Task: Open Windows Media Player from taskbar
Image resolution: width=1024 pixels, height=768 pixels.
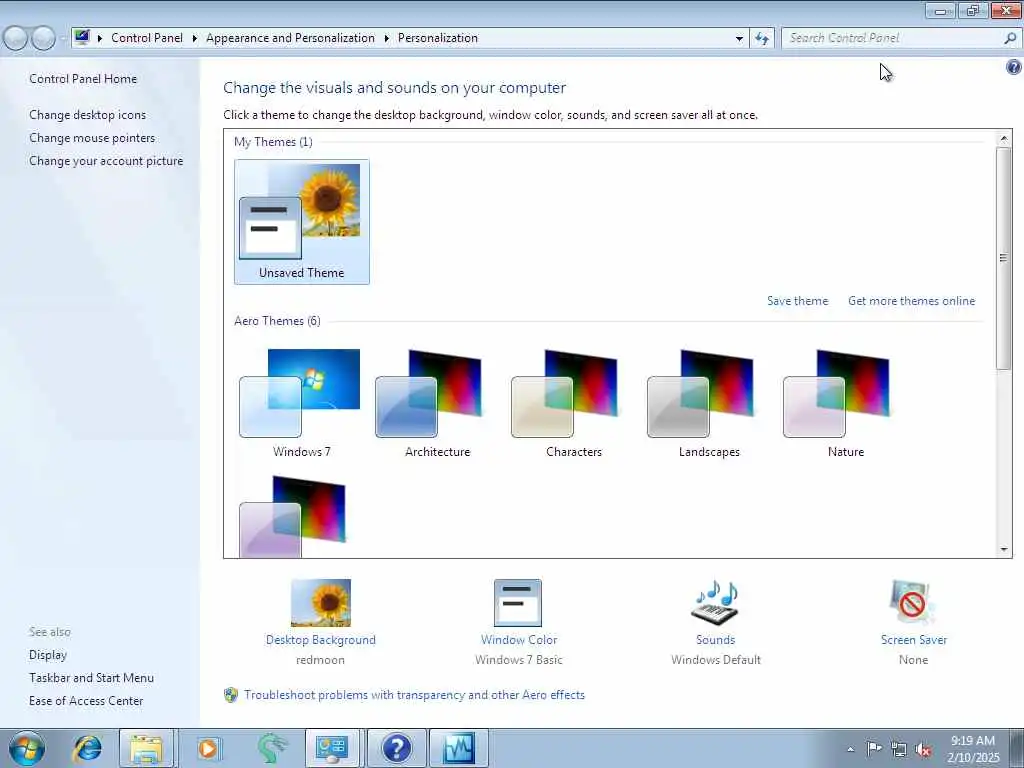Action: [x=208, y=748]
